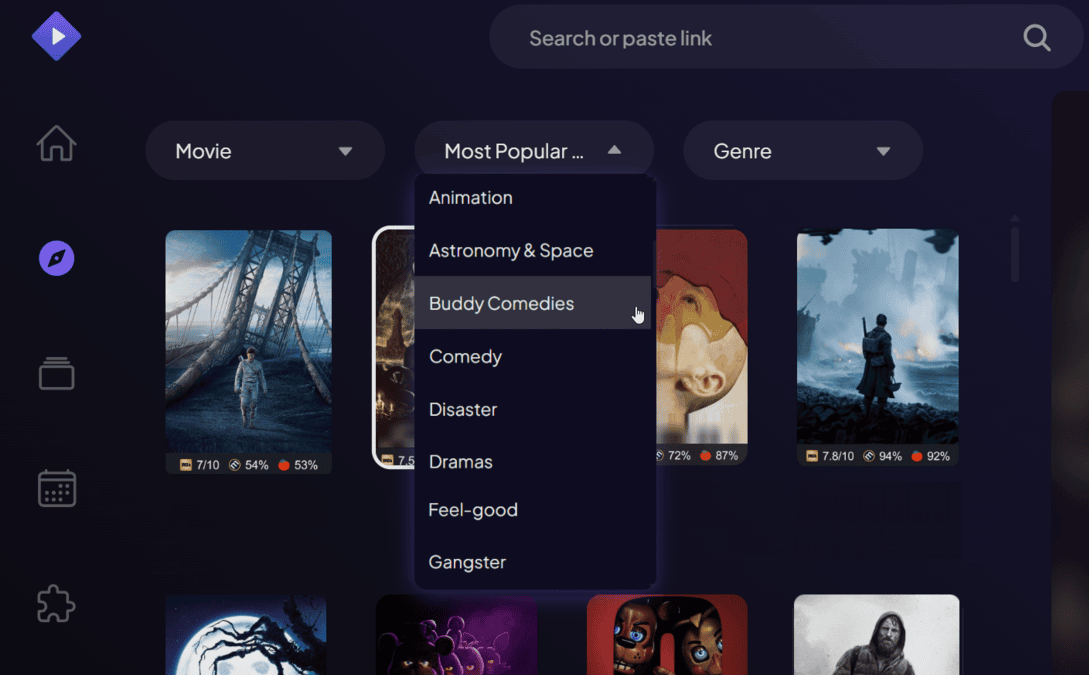Click the Rotten Tomatoes 53% badge

point(296,464)
